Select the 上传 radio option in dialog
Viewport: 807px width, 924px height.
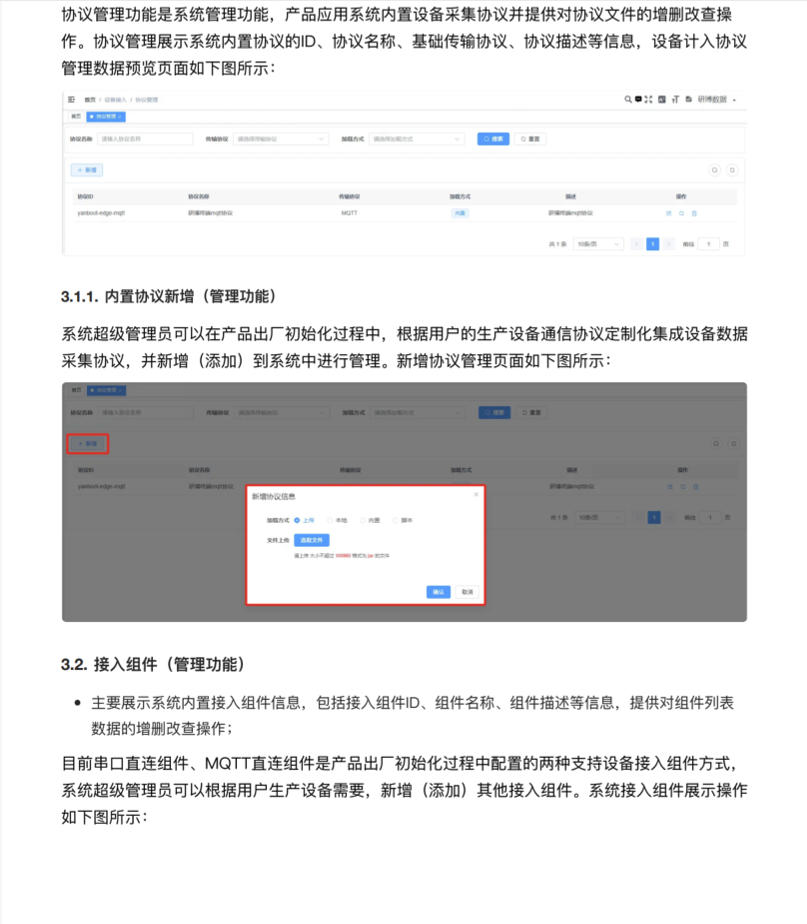click(304, 520)
